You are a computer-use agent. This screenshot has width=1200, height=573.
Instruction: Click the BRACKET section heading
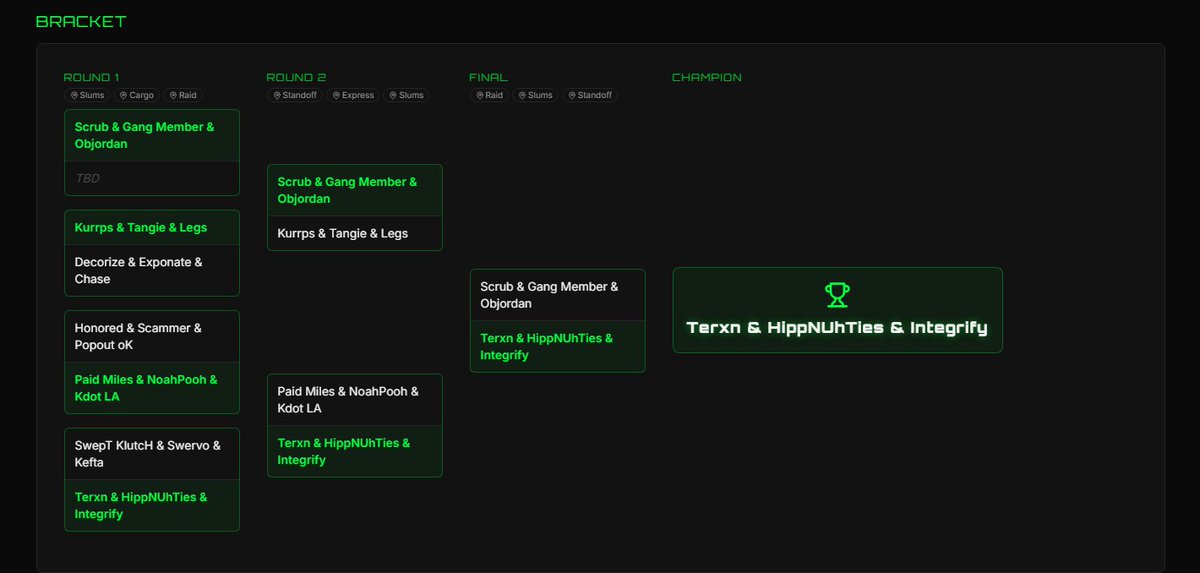(x=81, y=21)
